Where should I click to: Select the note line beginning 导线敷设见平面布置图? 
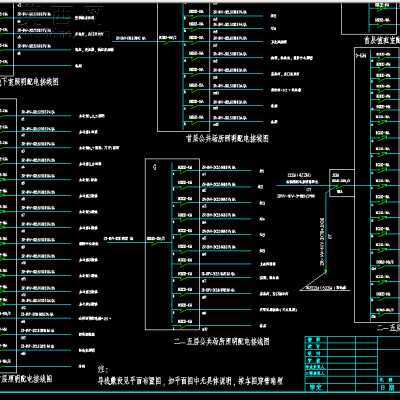190,381
